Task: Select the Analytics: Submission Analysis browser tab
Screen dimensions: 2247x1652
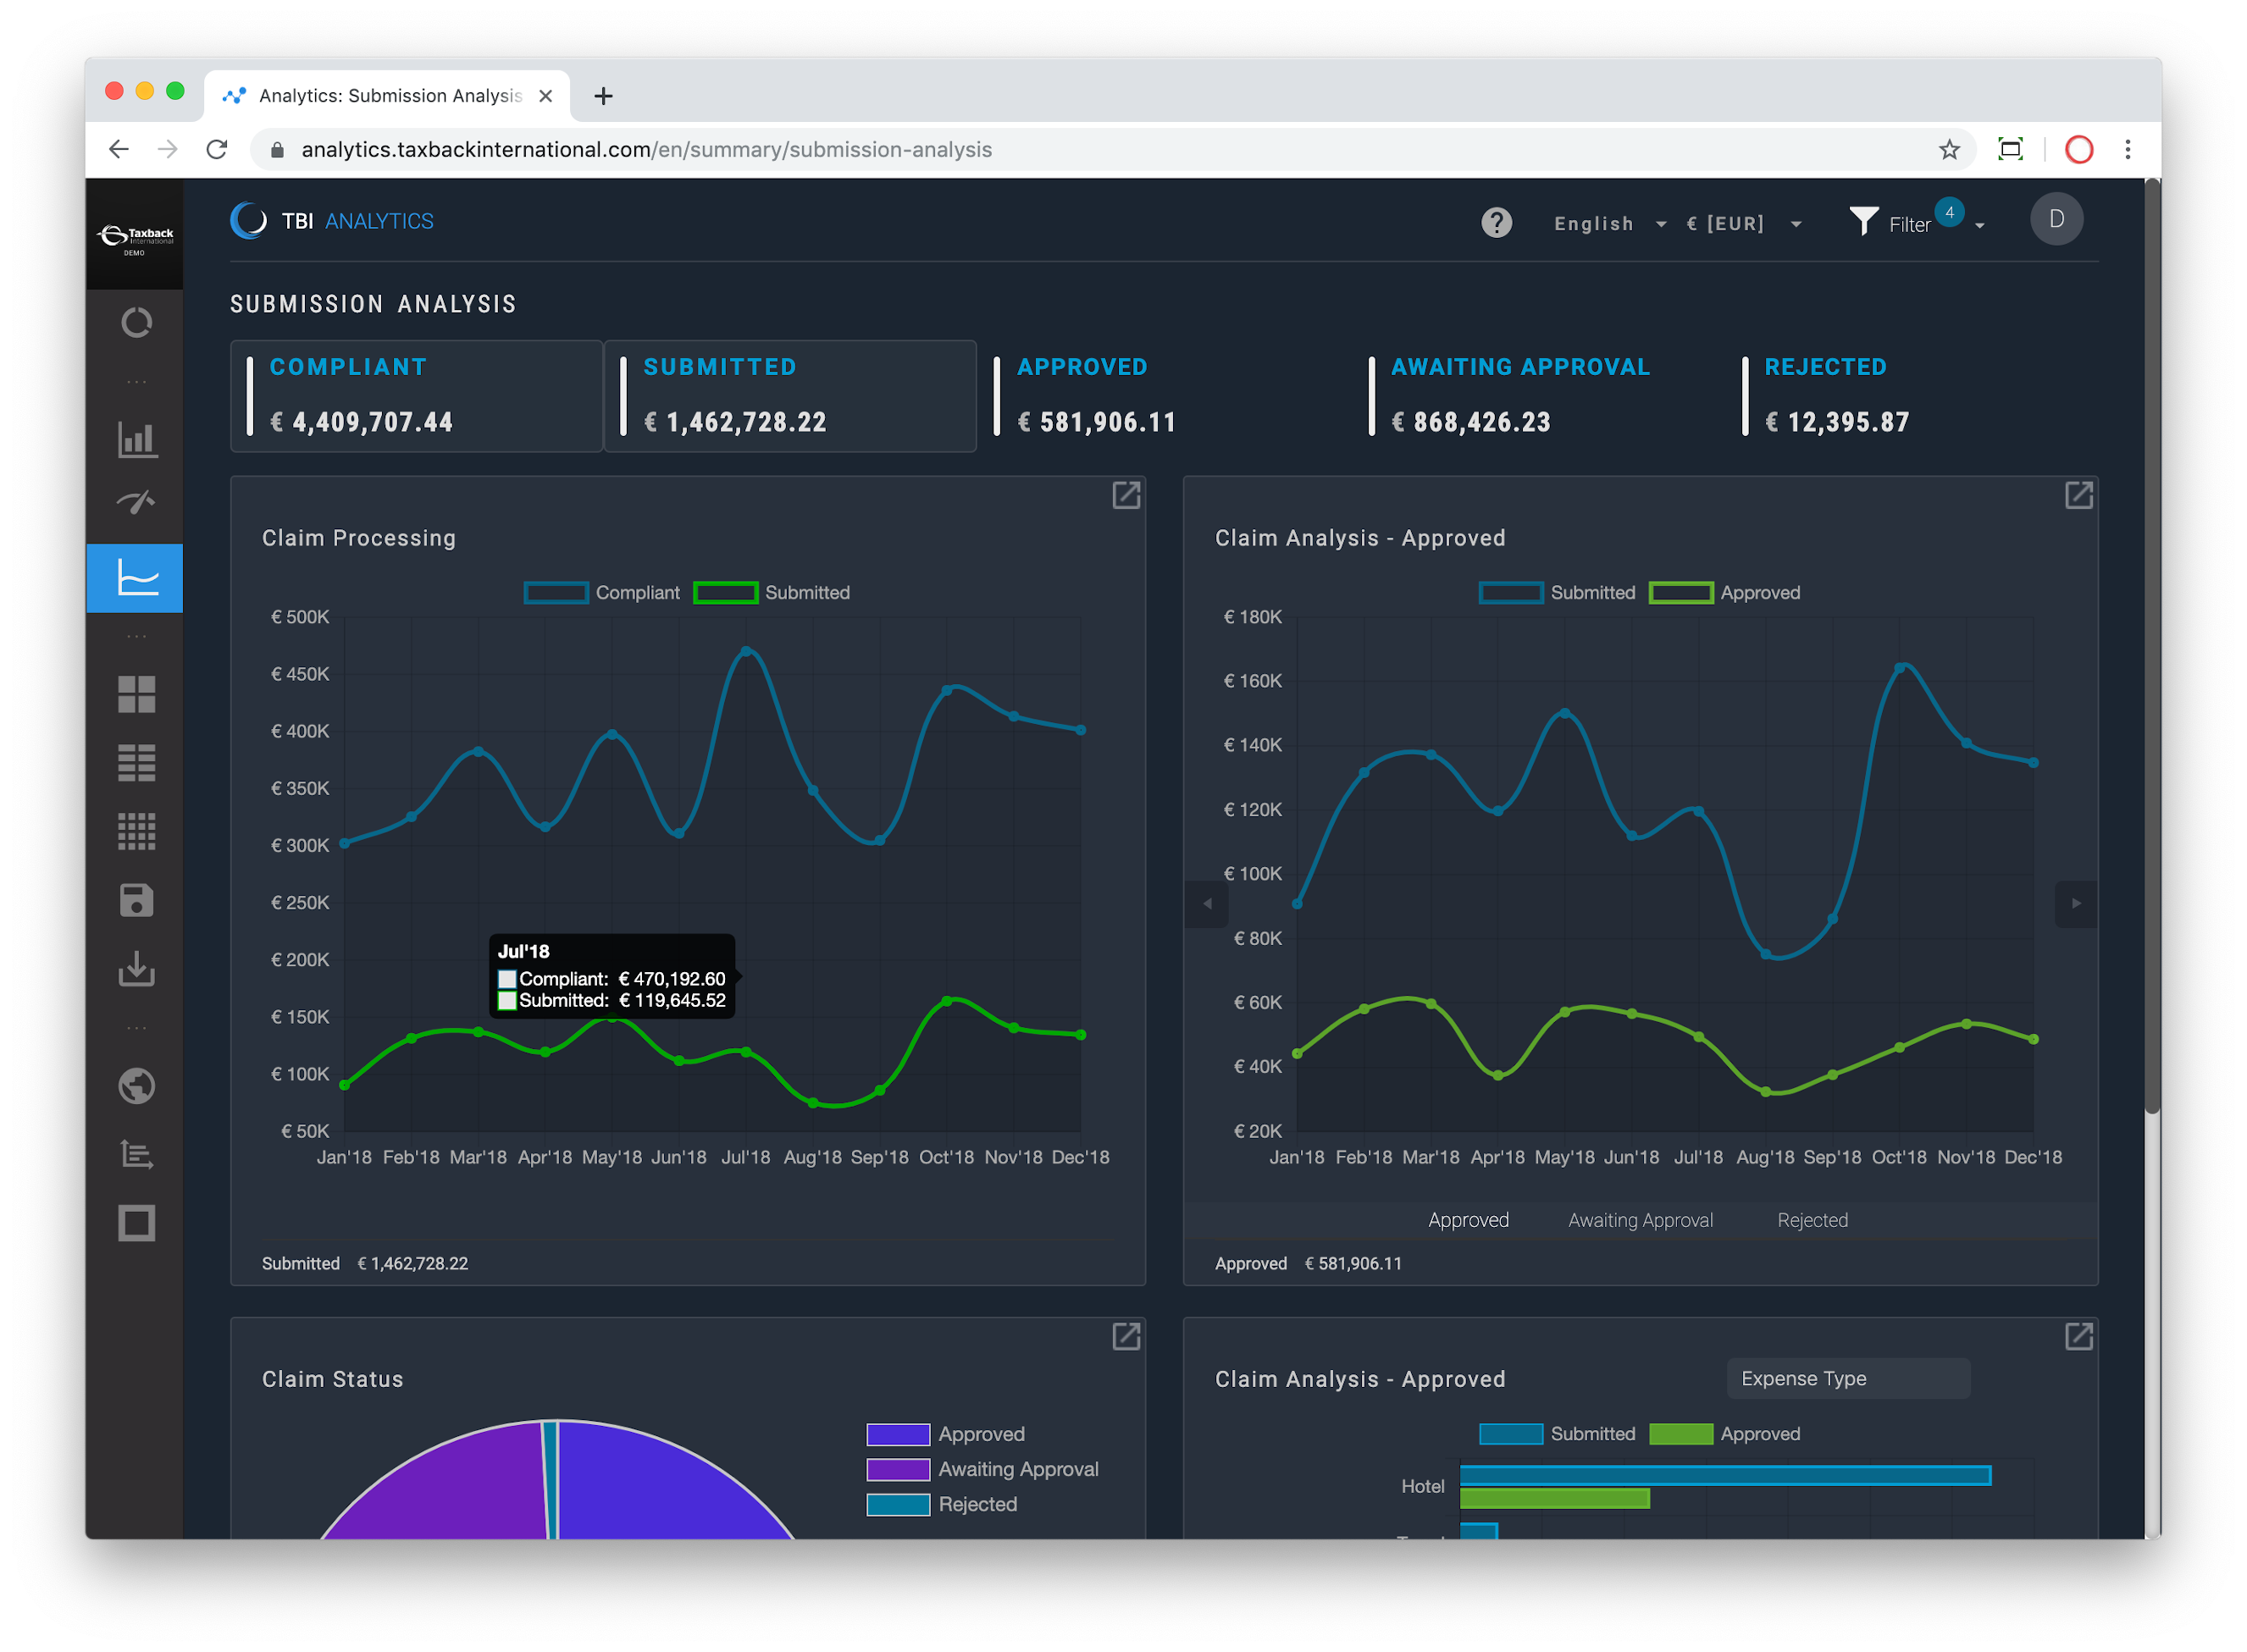Action: click(388, 96)
